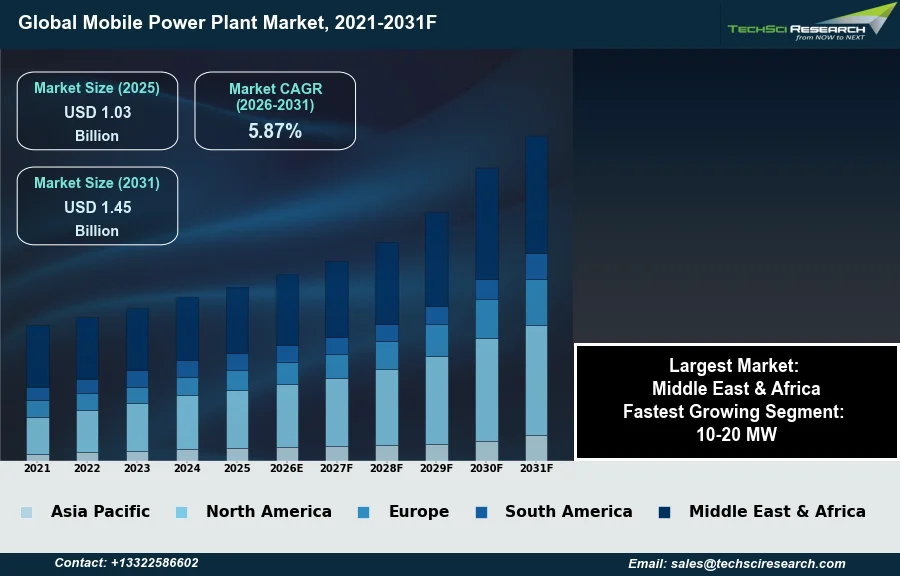
Task: Click the Middle East & Africa legend swatch
Action: 664,512
